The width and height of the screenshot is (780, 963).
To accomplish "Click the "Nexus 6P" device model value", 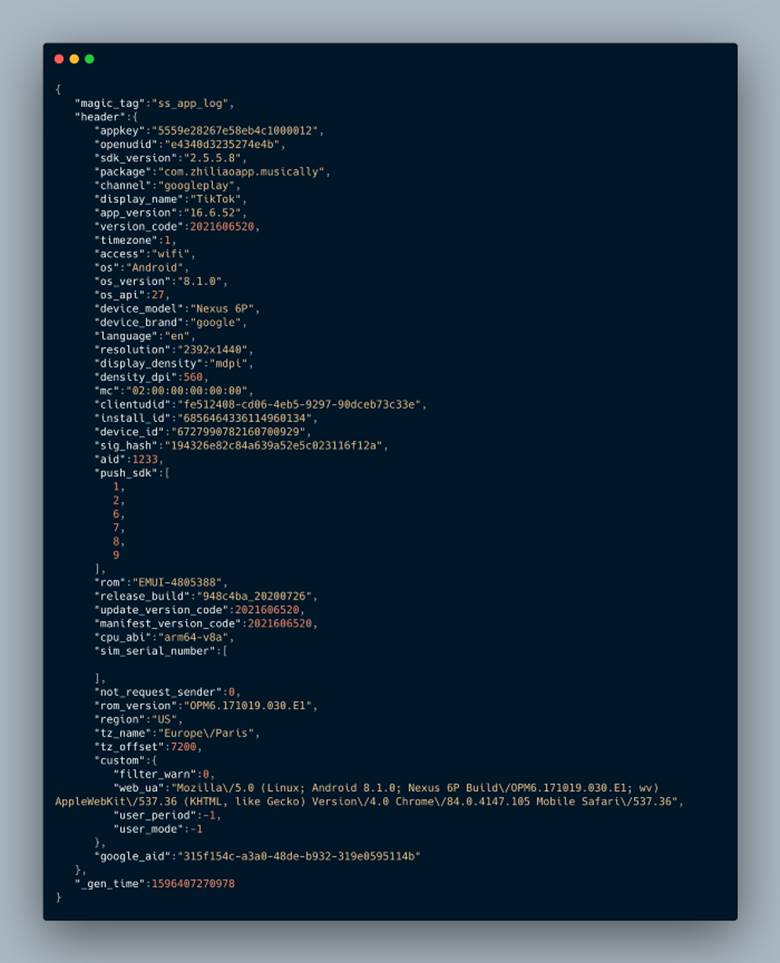I will 221,309.
